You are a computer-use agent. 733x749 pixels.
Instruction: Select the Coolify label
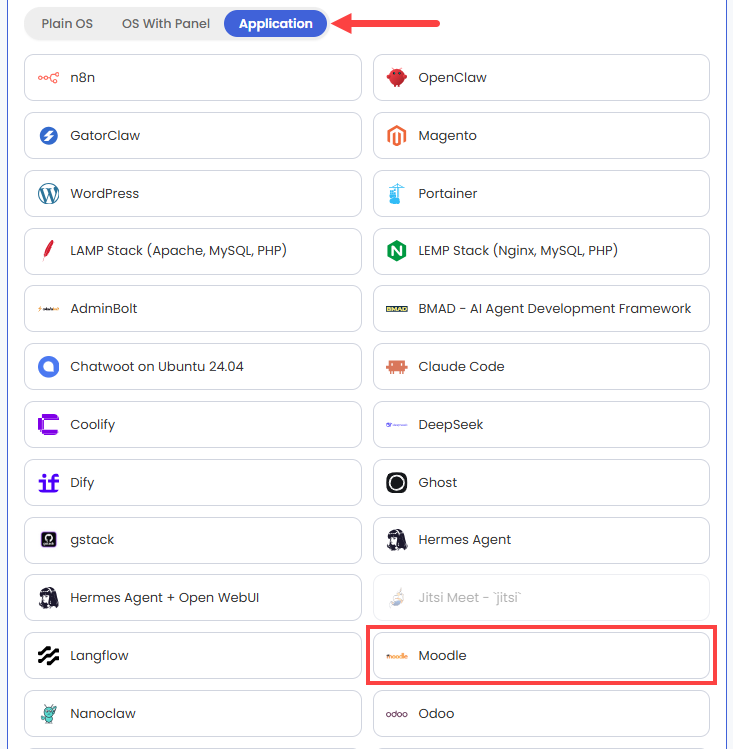(93, 425)
